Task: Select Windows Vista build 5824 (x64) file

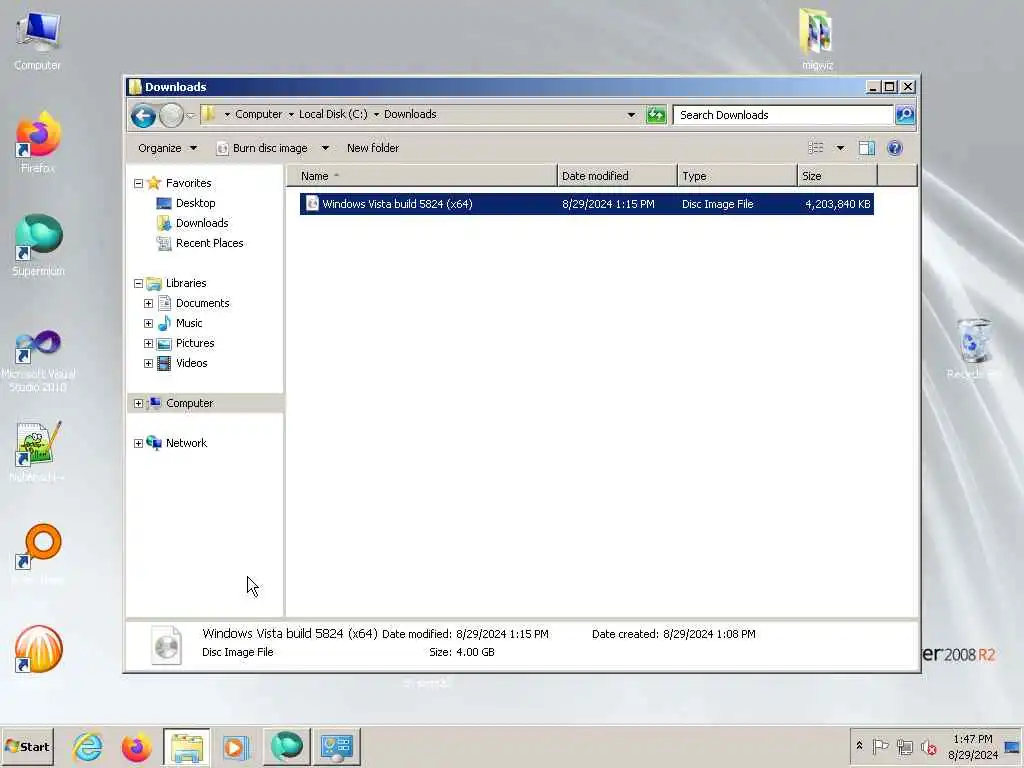Action: coord(586,204)
